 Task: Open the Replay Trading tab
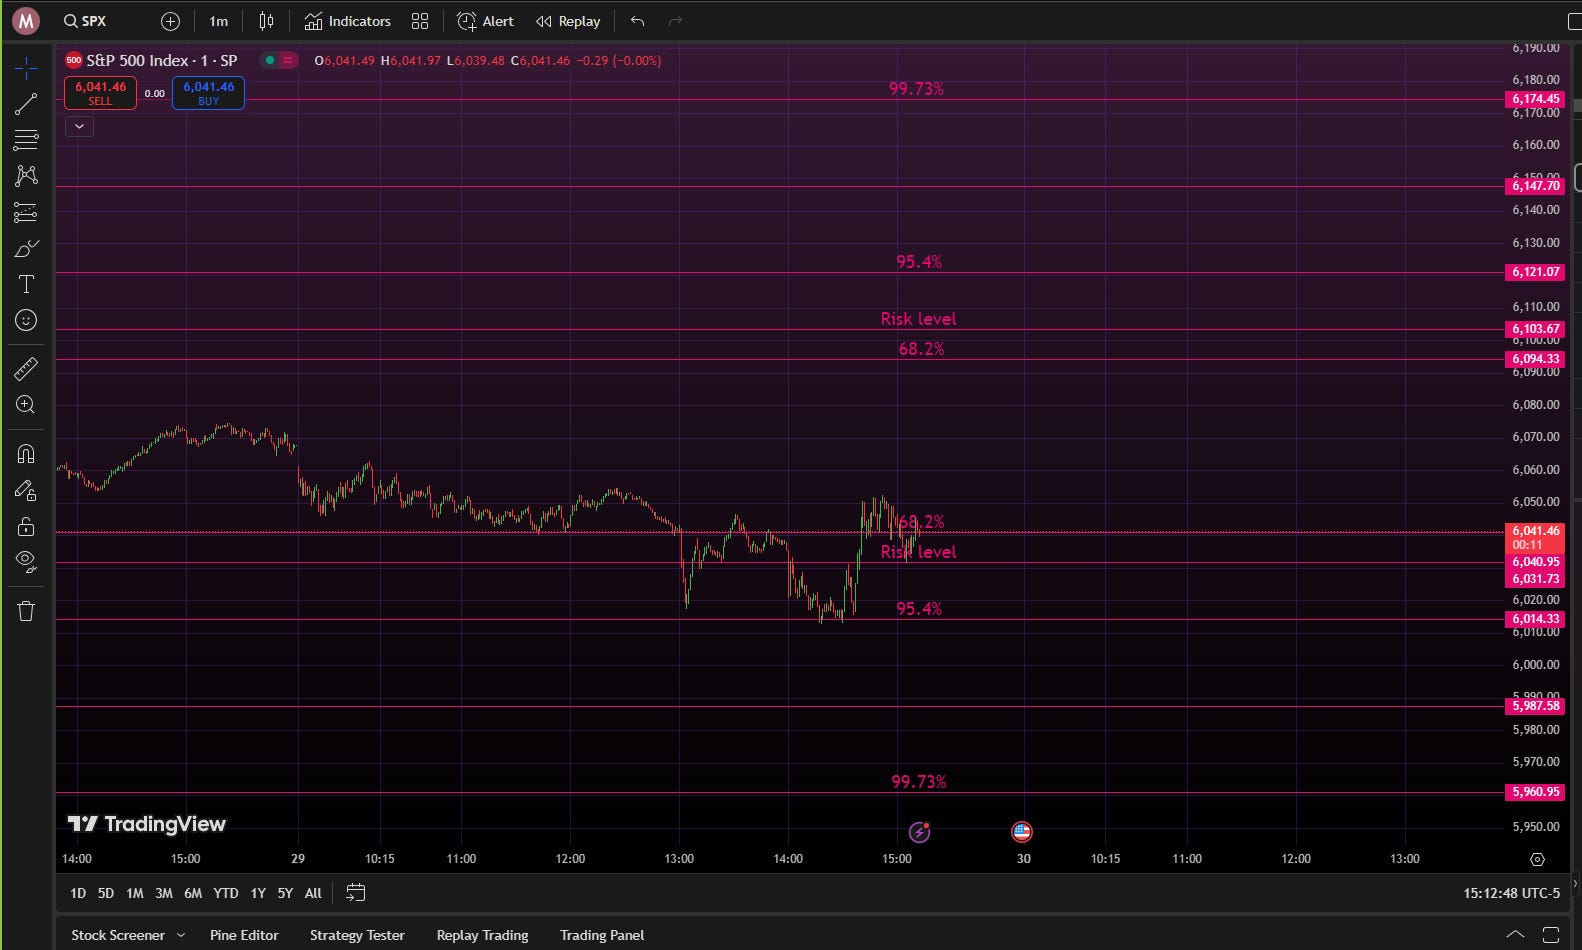tap(482, 935)
